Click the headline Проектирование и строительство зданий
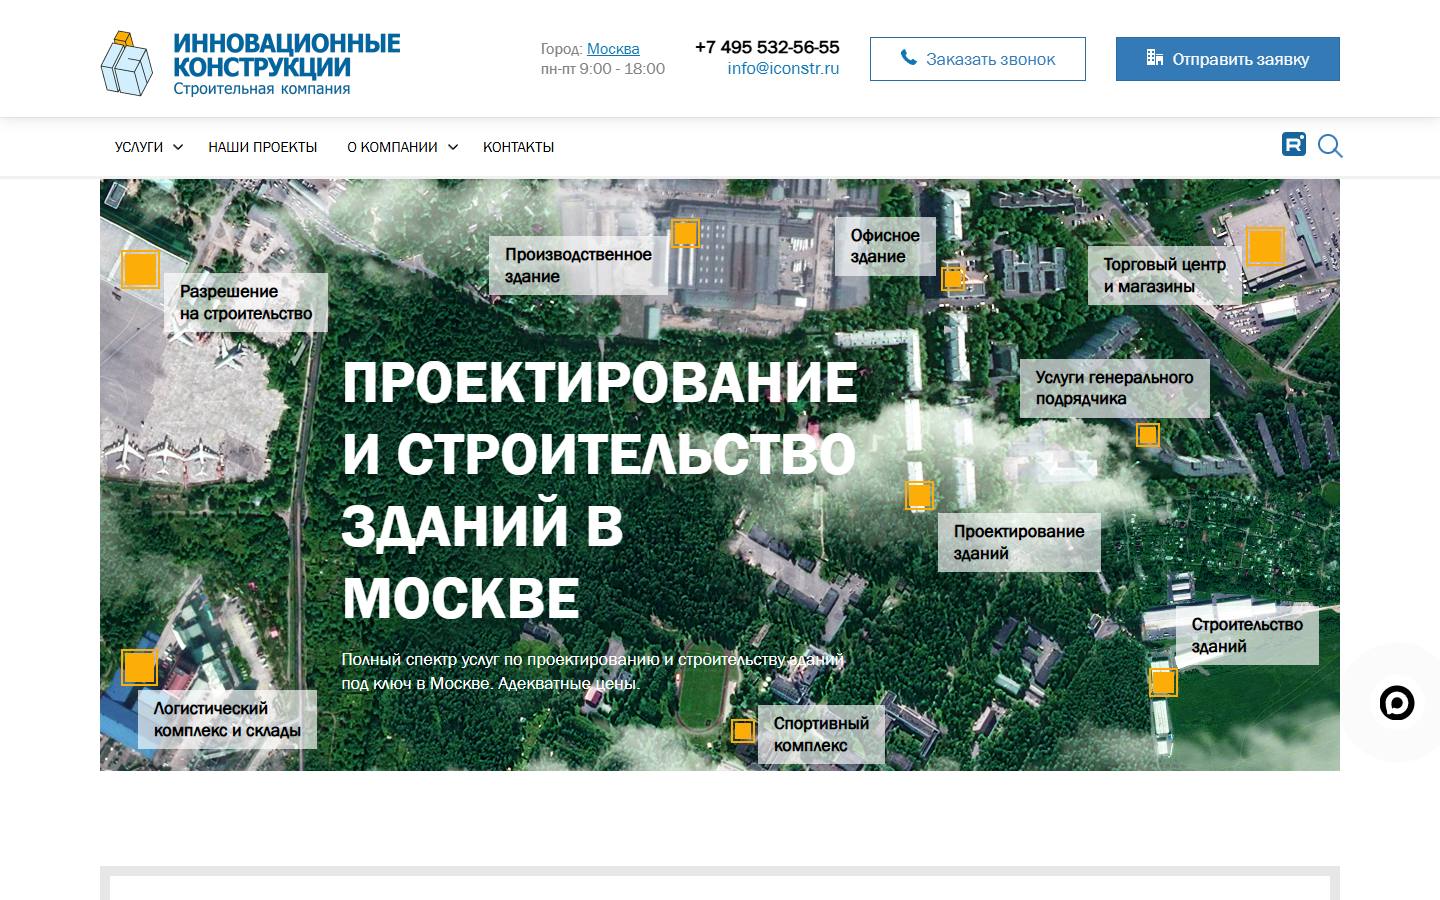This screenshot has height=900, width=1440. (600, 489)
